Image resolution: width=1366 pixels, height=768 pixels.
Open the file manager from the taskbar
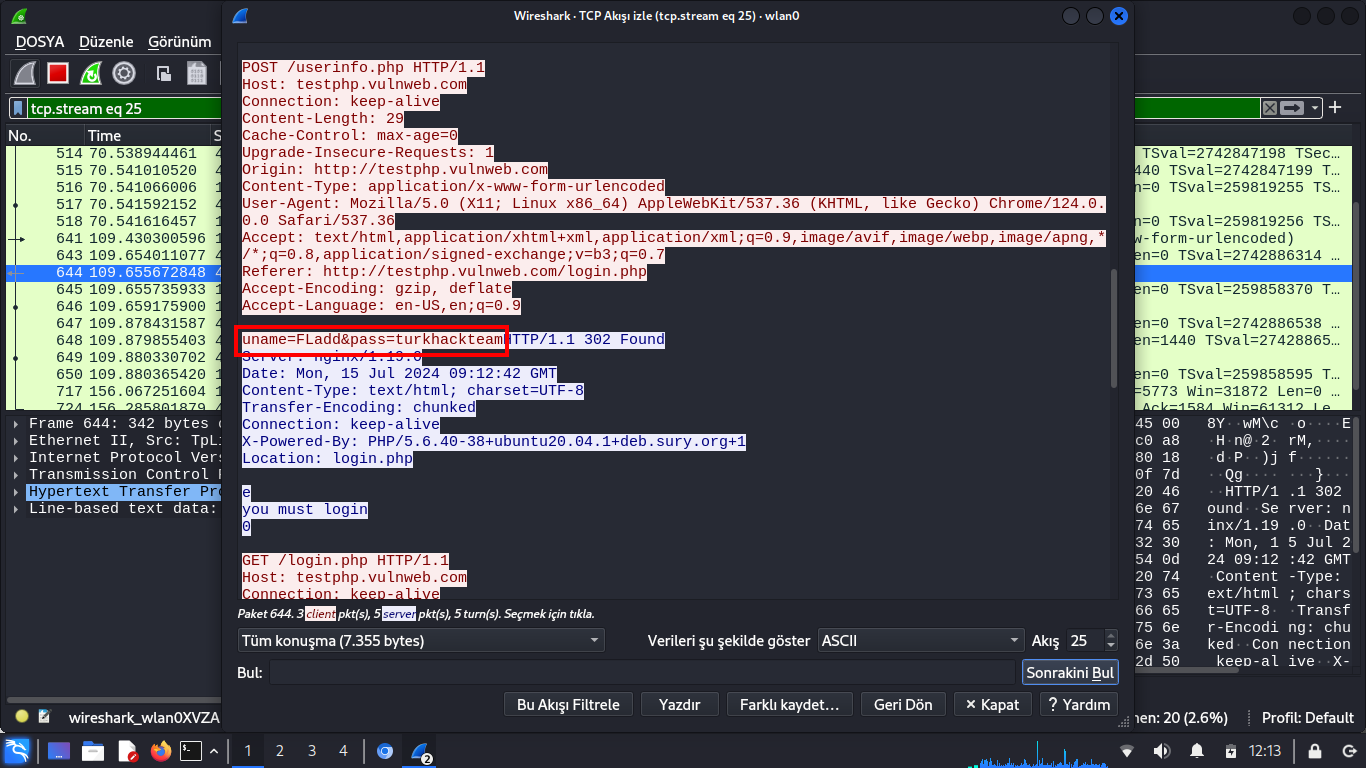coord(93,751)
